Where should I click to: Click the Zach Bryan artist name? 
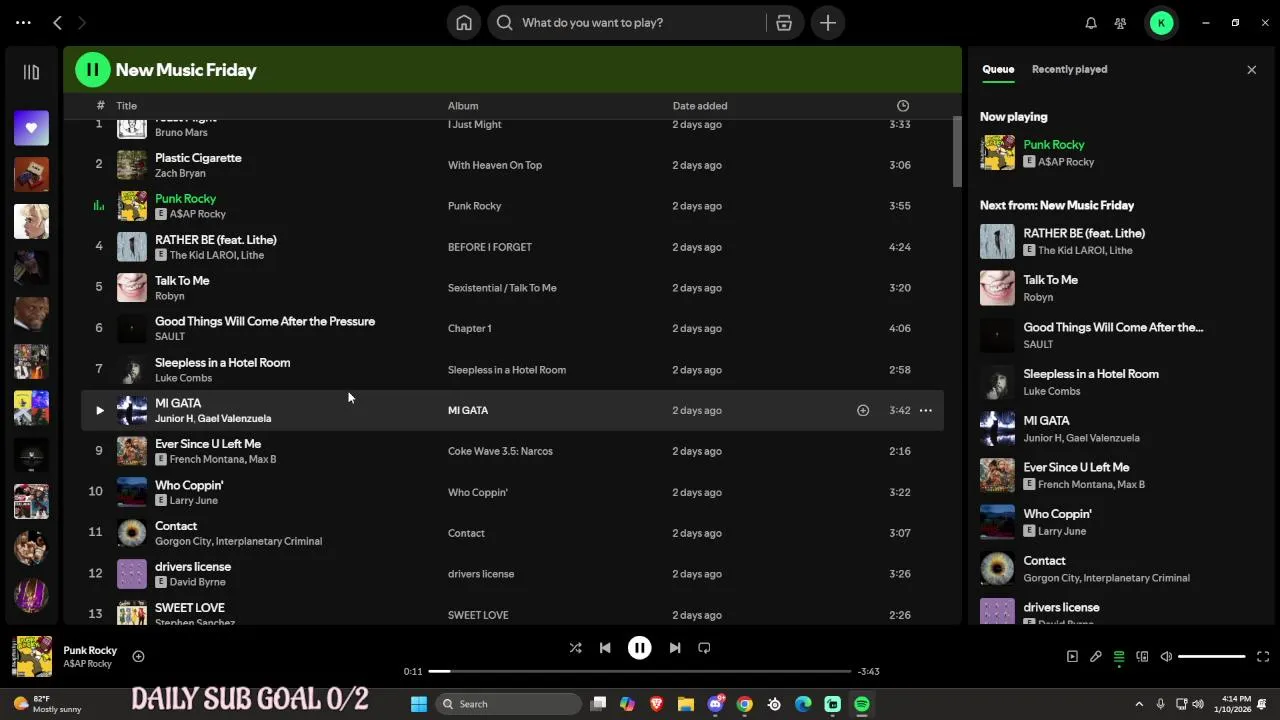tap(180, 173)
